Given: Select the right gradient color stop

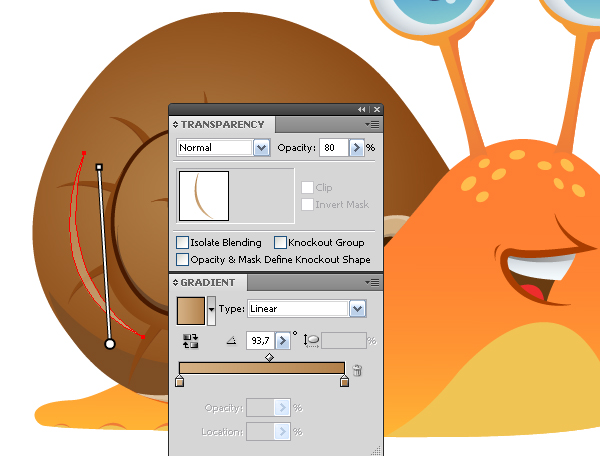Looking at the screenshot, I should (x=344, y=381).
